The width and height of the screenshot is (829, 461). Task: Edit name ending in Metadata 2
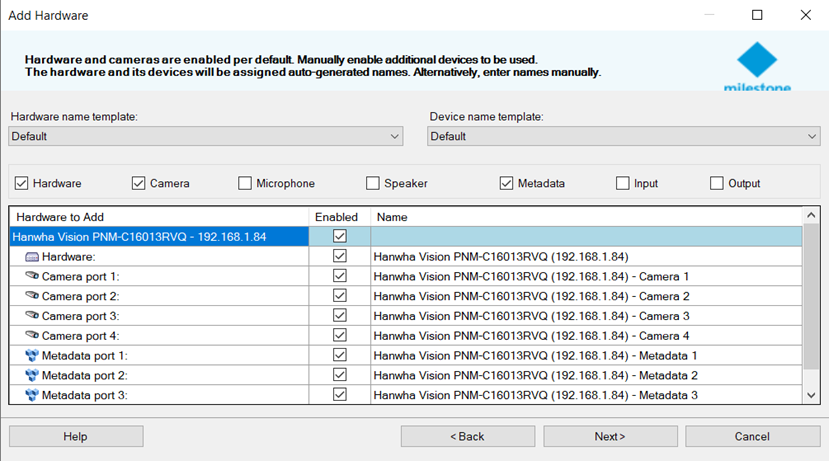(586, 375)
